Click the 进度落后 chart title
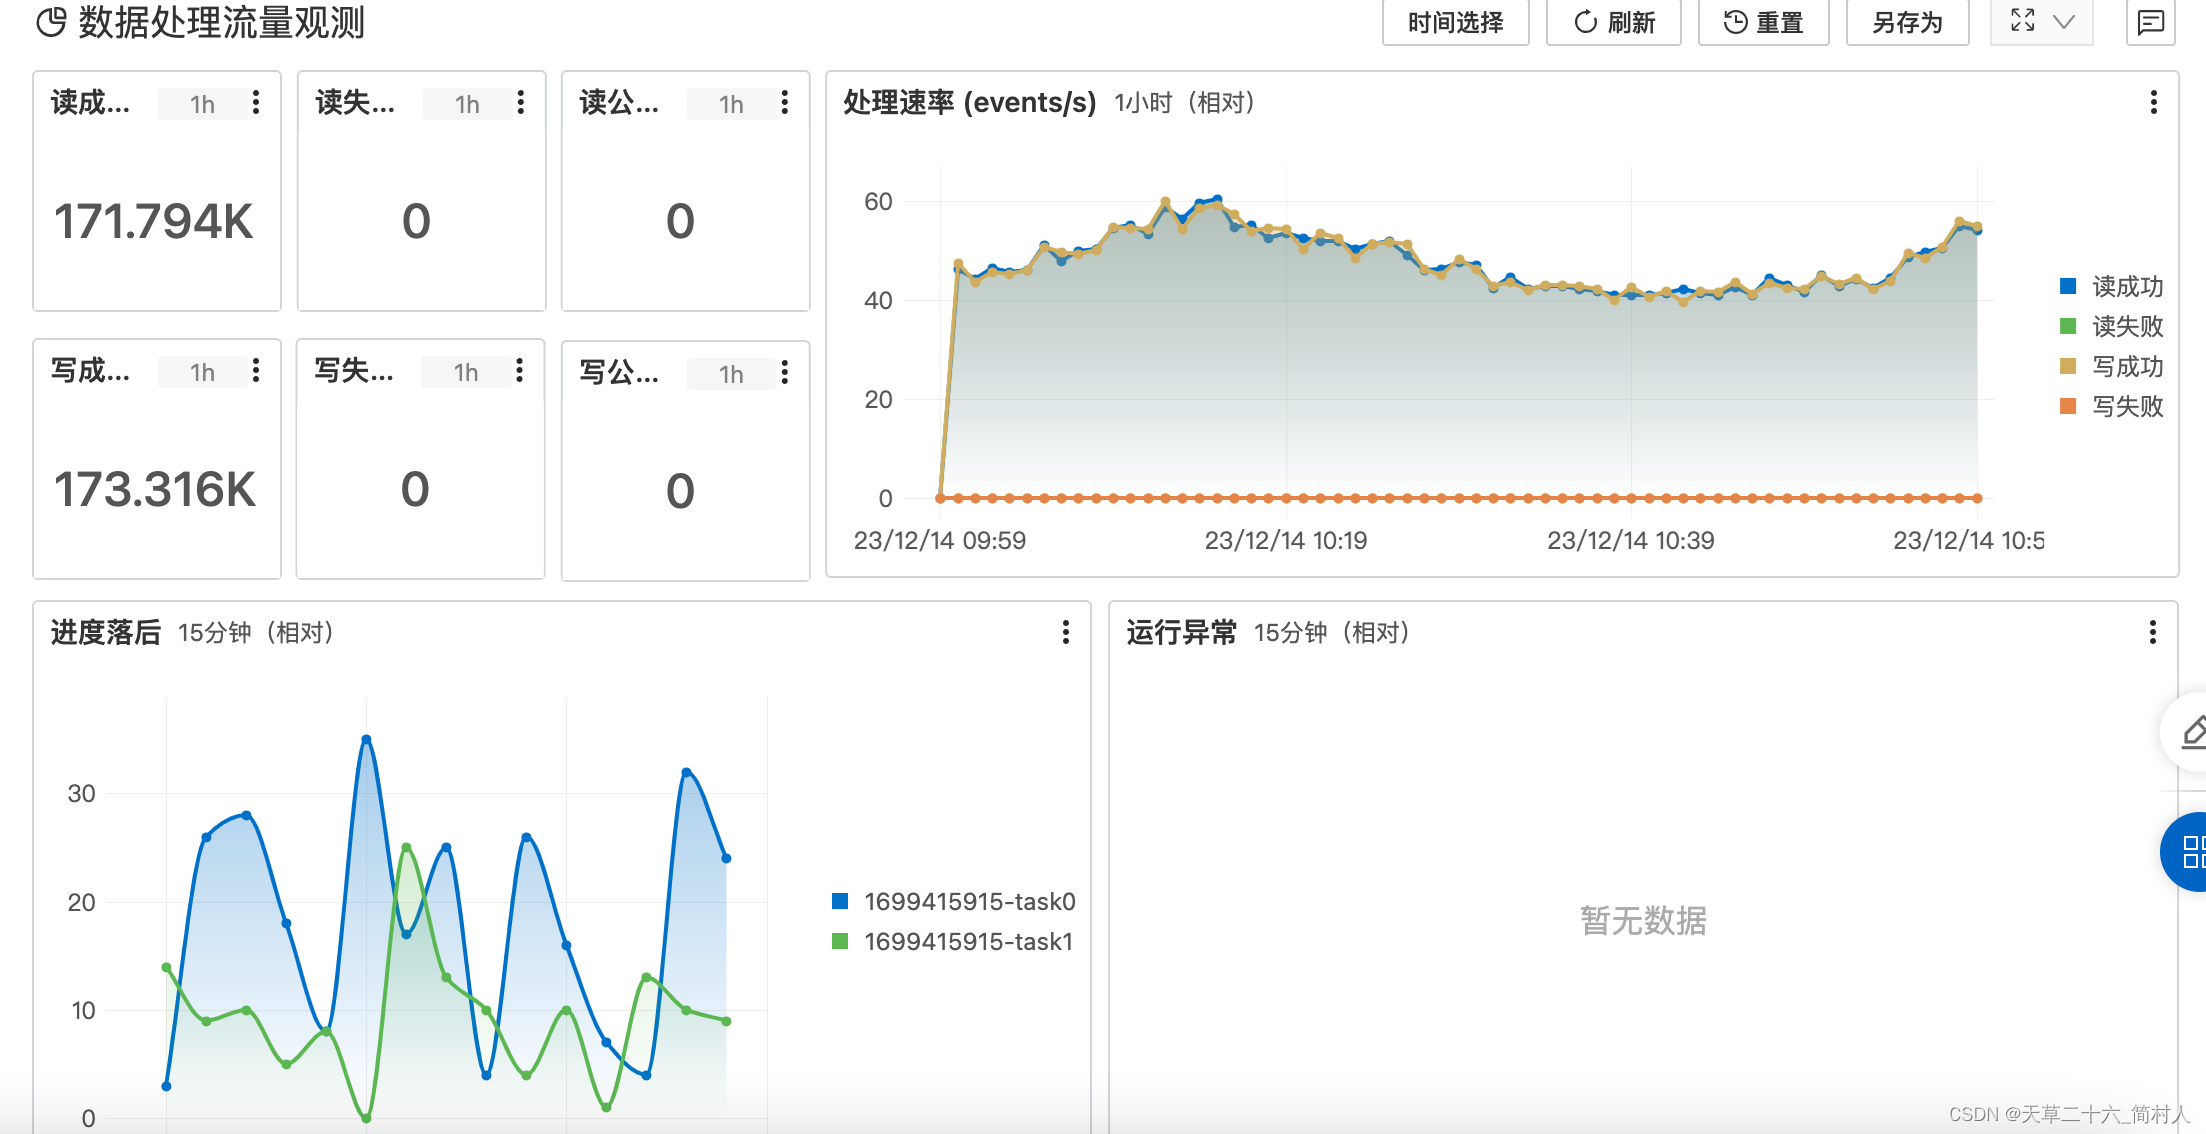 (x=105, y=632)
